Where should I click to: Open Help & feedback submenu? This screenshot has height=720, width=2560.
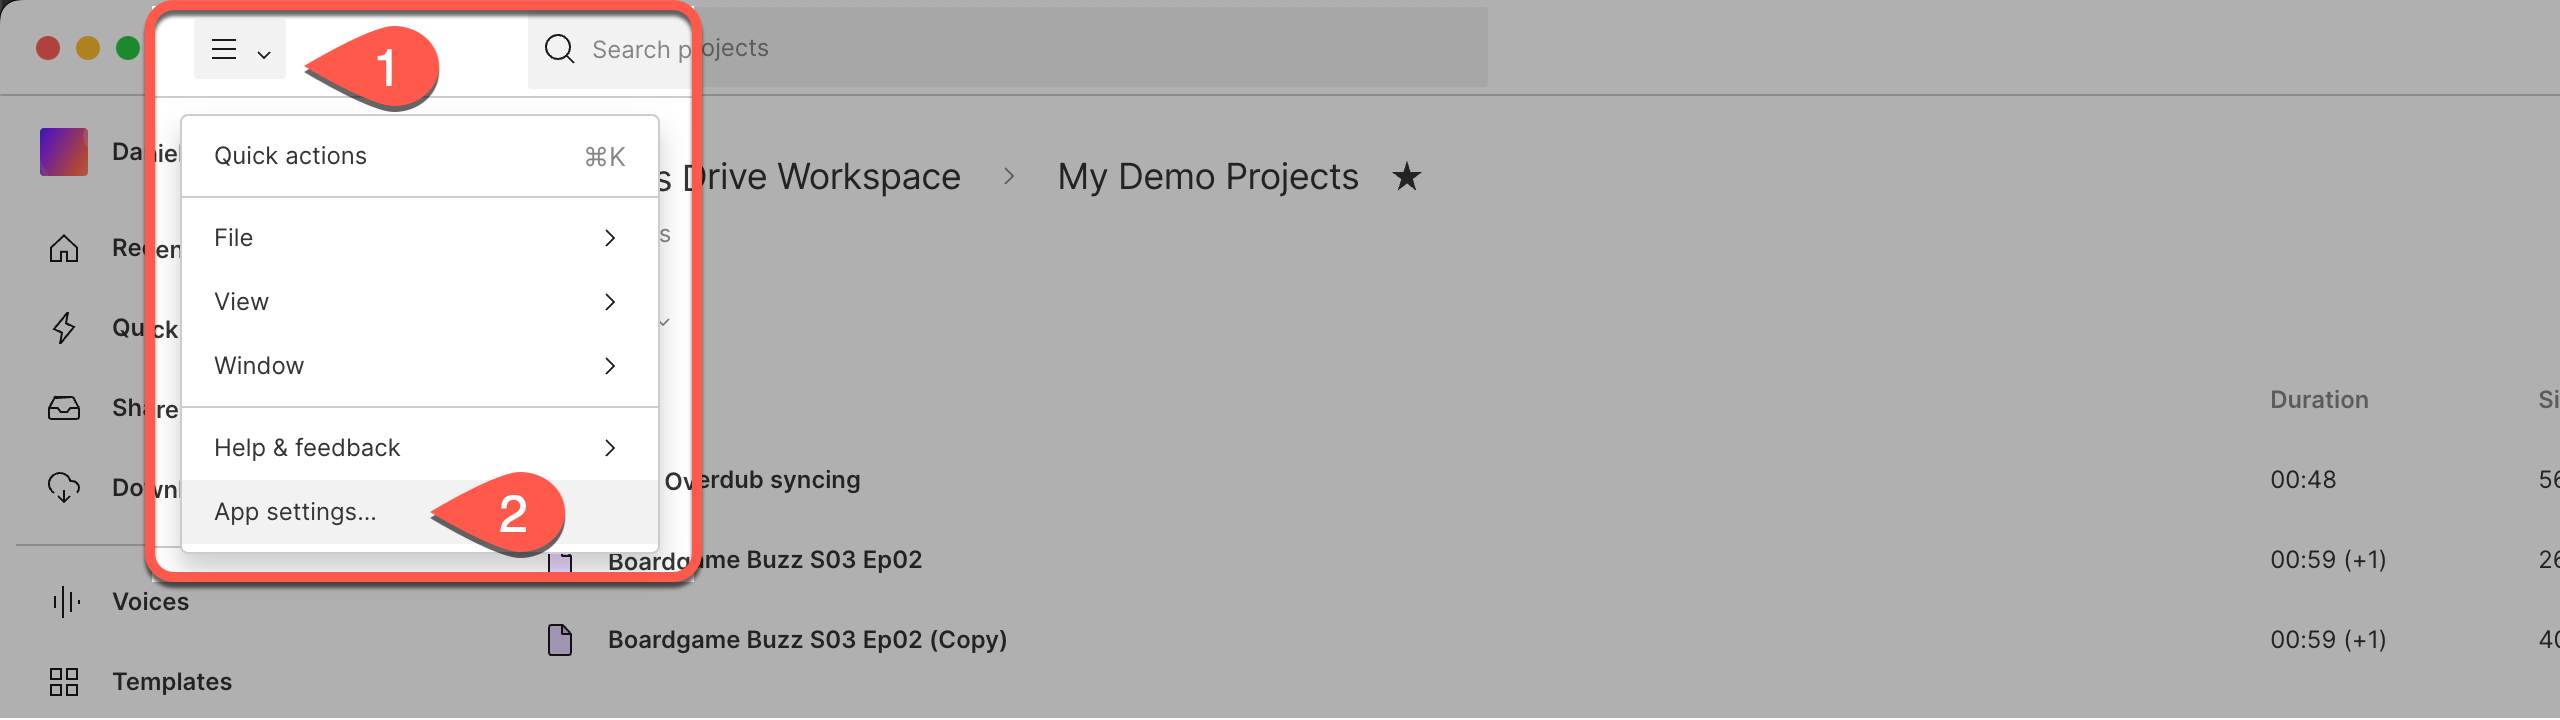(420, 448)
